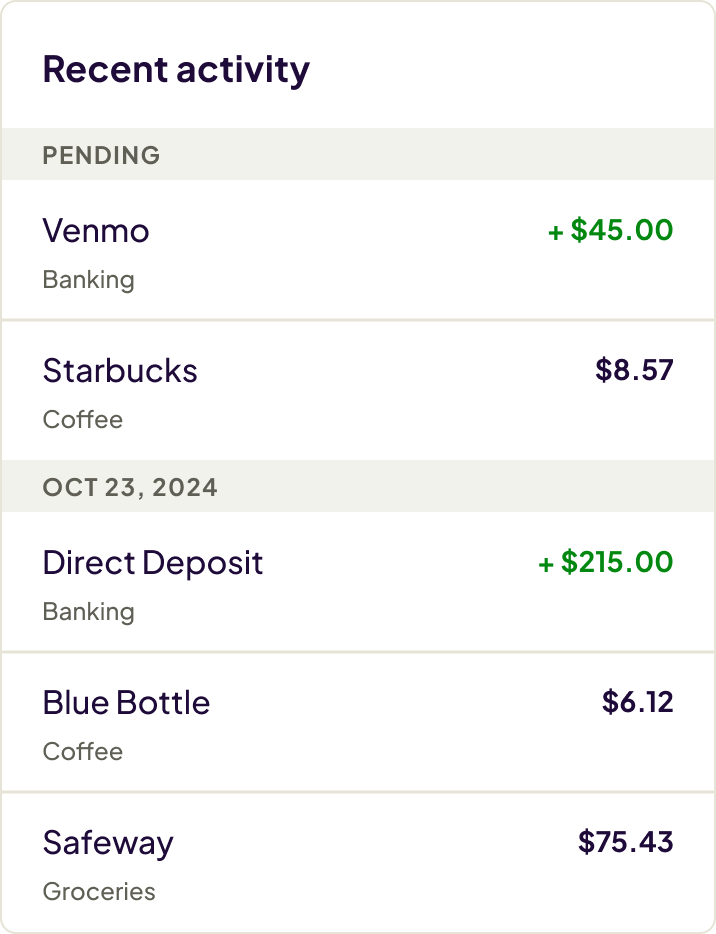Select the Coffee label under Blue Bottle
Image resolution: width=716 pixels, height=934 pixels.
point(83,752)
